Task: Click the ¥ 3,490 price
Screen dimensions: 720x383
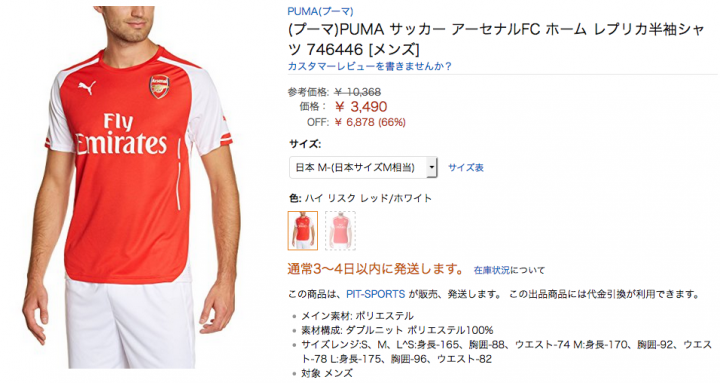Action: click(361, 107)
